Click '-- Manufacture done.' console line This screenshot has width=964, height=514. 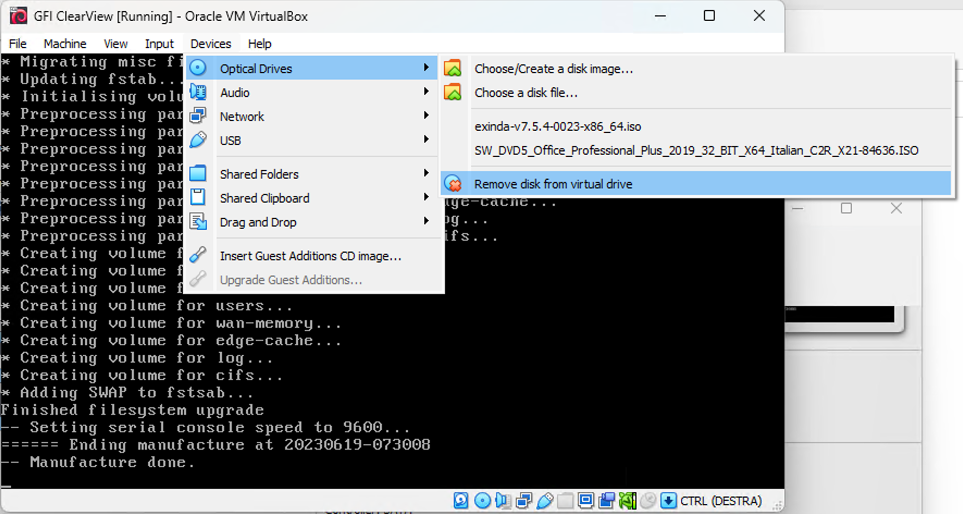pyautogui.click(x=98, y=462)
